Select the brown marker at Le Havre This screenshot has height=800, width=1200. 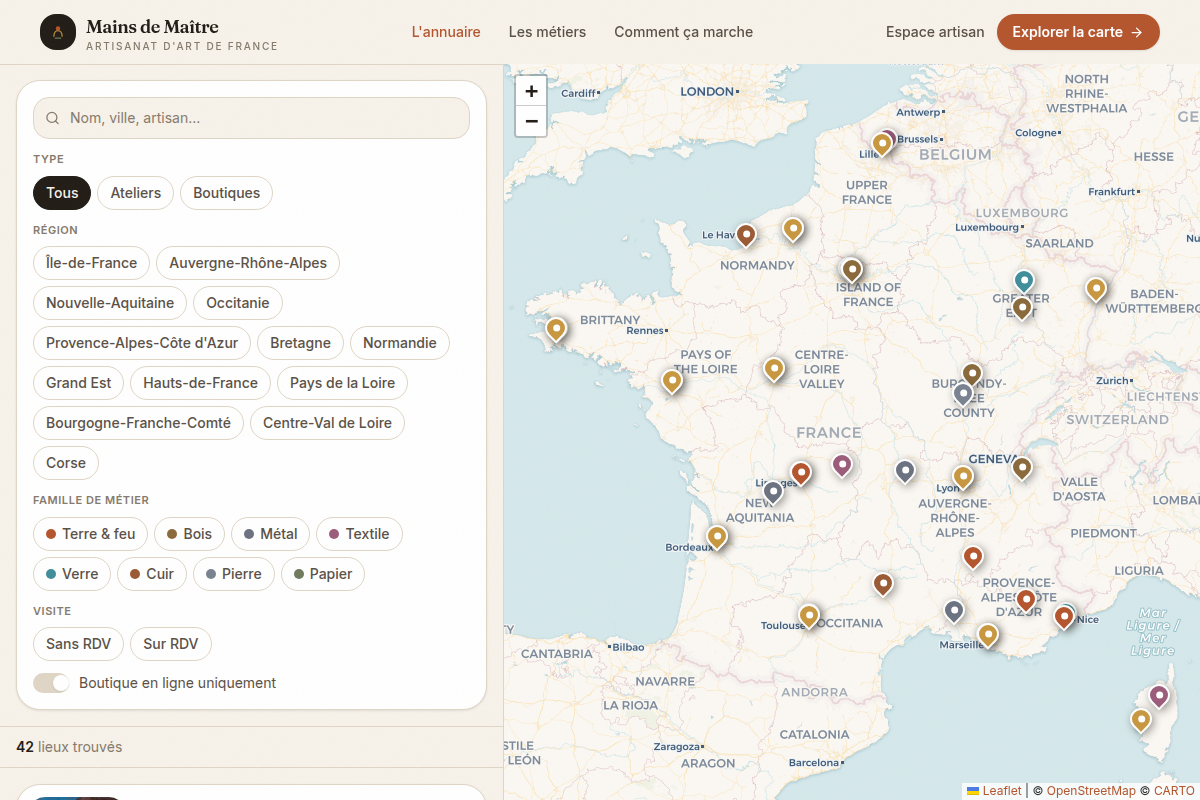pyautogui.click(x=745, y=236)
